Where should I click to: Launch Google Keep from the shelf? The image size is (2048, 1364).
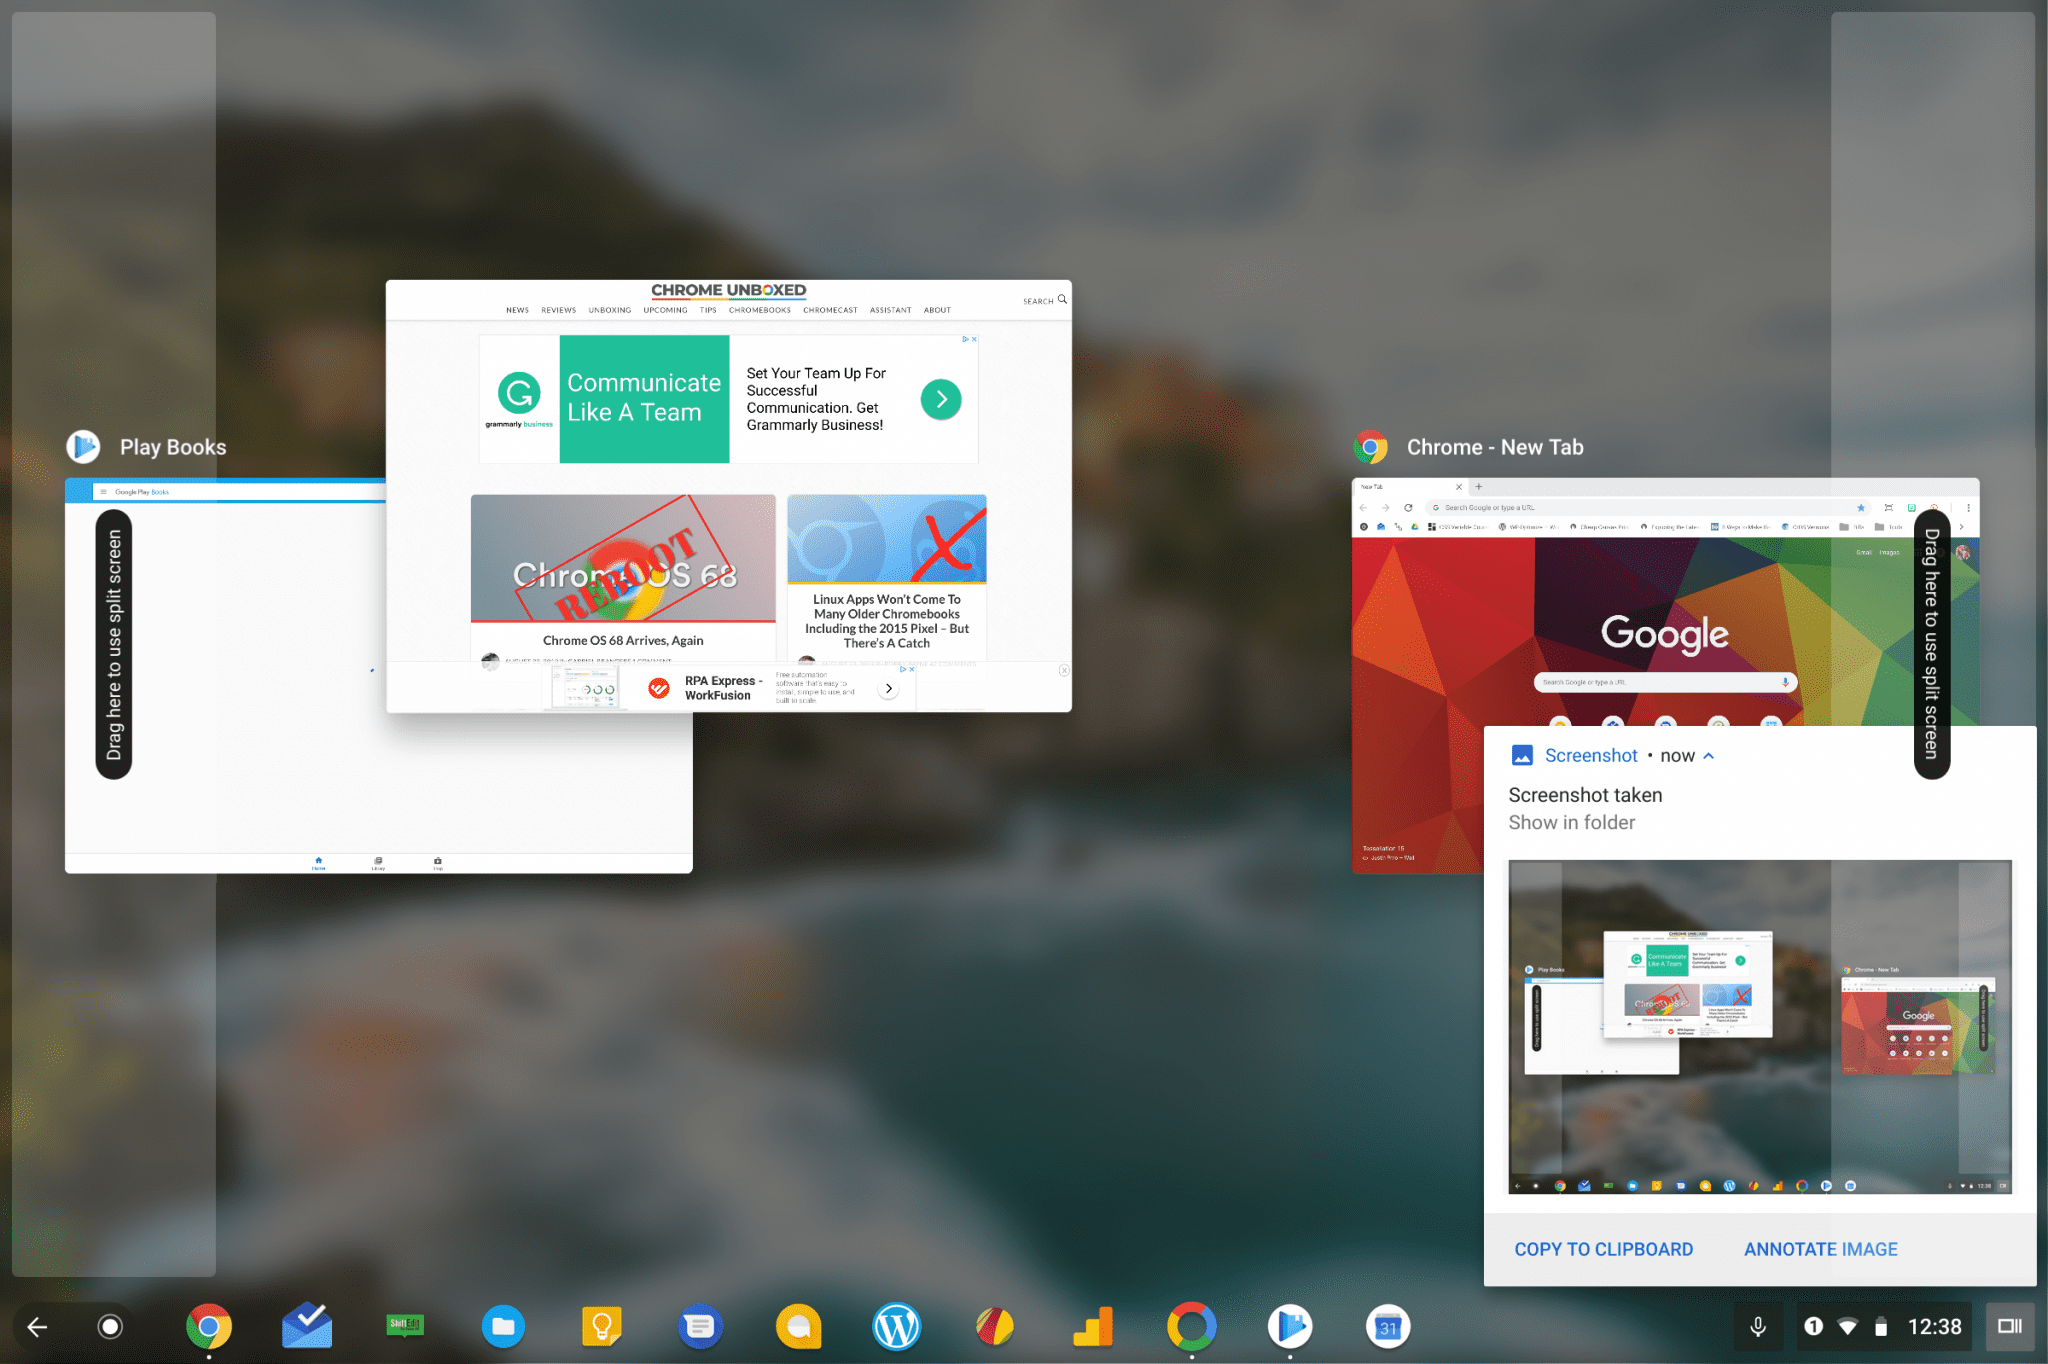[x=601, y=1327]
